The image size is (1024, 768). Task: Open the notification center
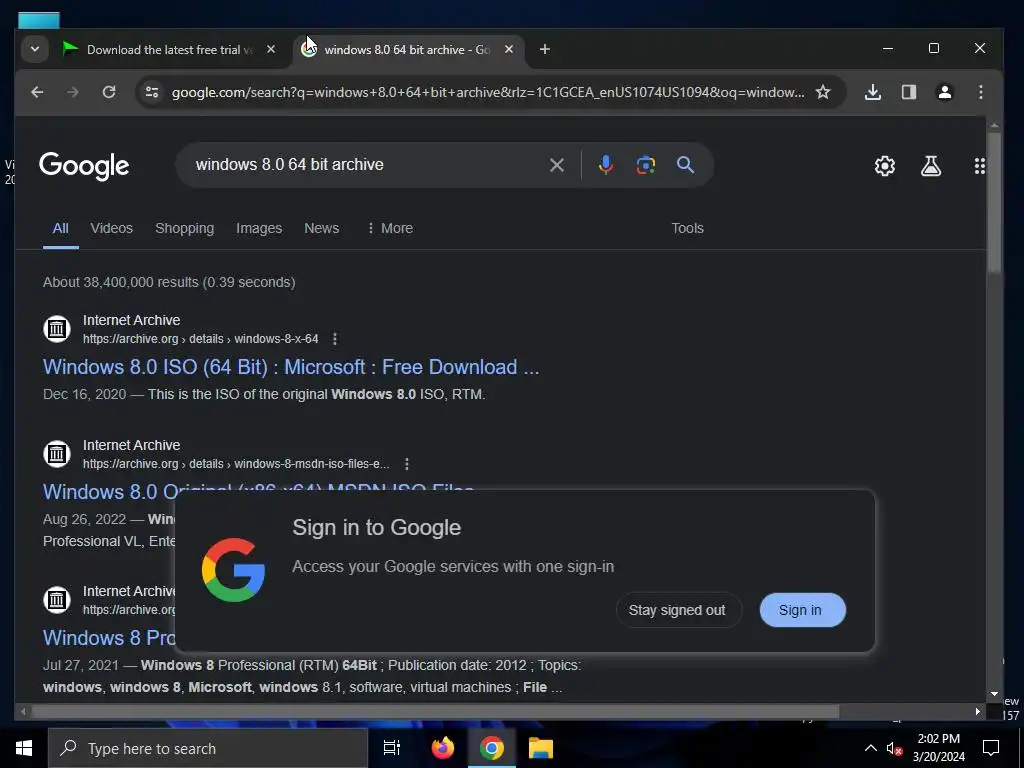pyautogui.click(x=991, y=748)
